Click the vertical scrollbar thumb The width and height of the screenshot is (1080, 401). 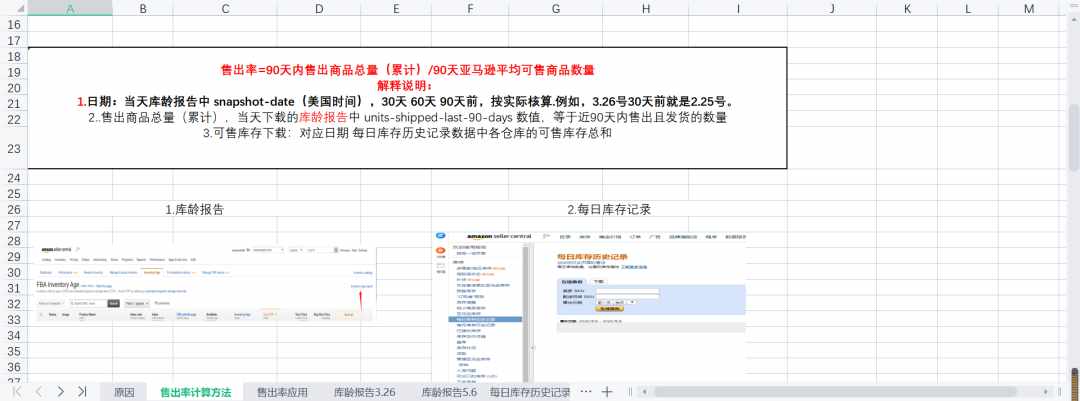pyautogui.click(x=1074, y=138)
